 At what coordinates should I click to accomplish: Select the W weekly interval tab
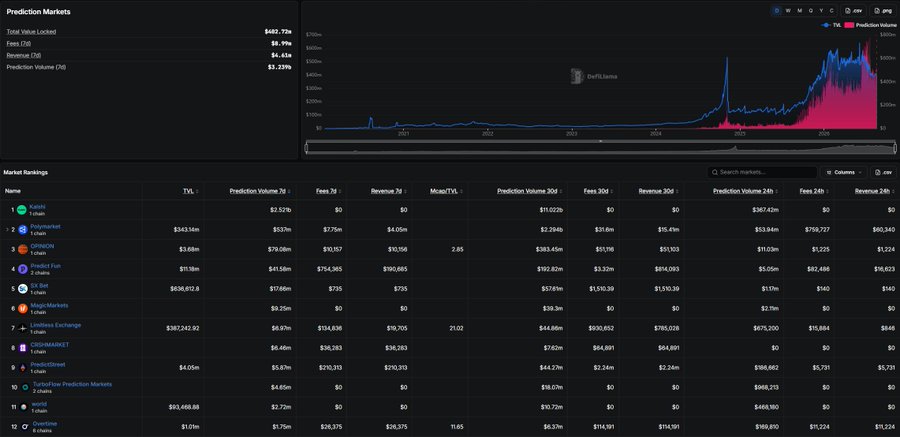point(788,10)
